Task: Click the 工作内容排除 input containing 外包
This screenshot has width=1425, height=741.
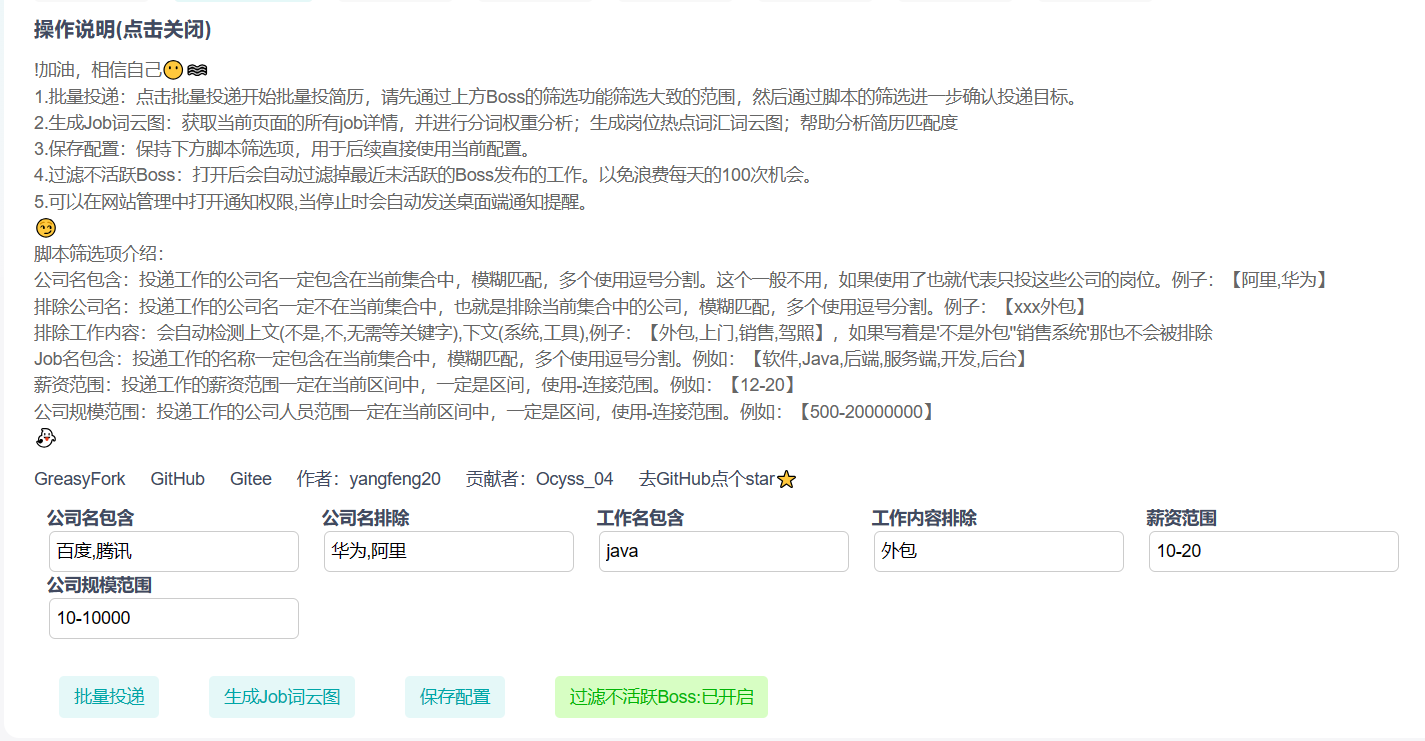Action: [x=998, y=551]
